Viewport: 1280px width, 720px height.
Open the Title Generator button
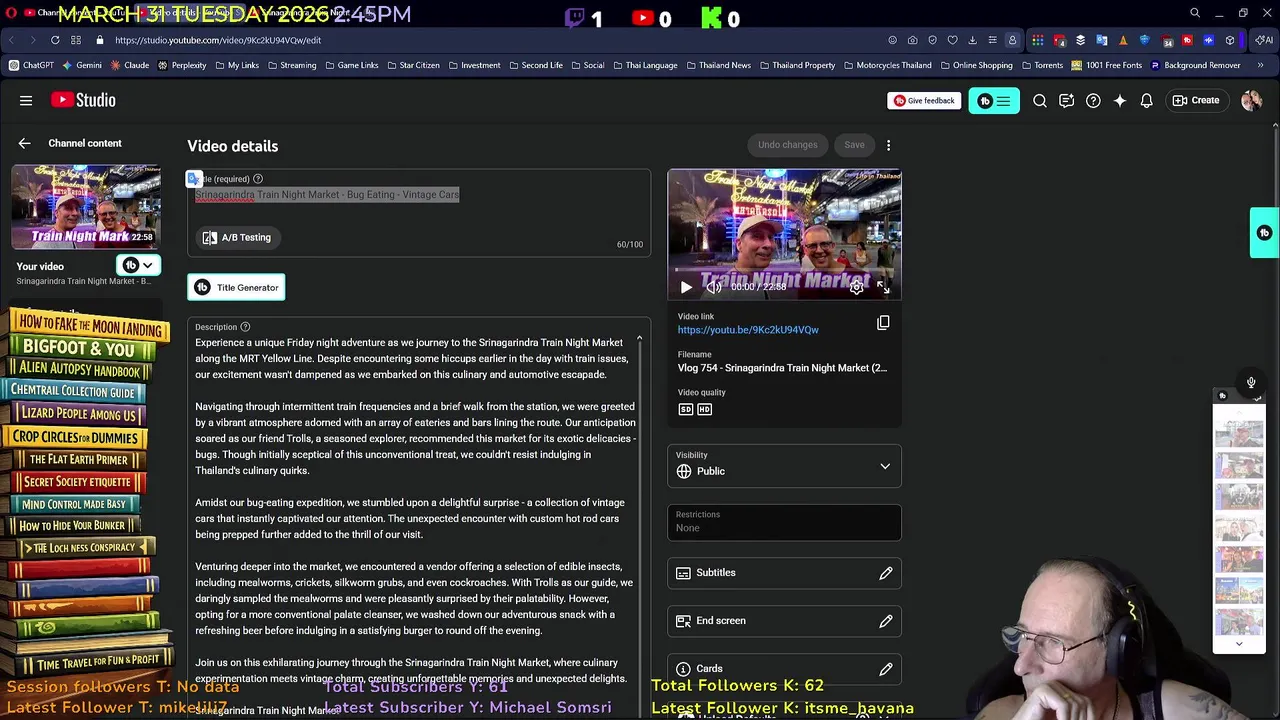pyautogui.click(x=237, y=288)
